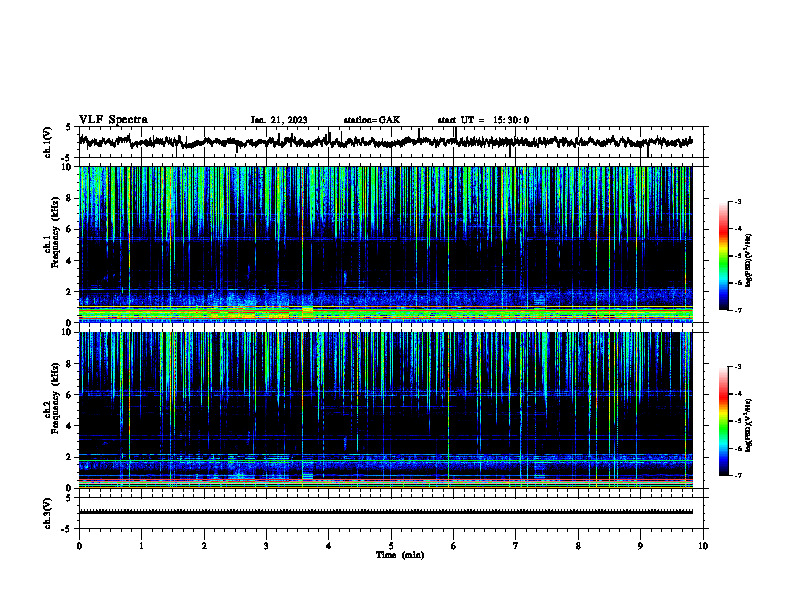
Task: Click the ch.3 voltage waveform trace
Action: coord(386,512)
